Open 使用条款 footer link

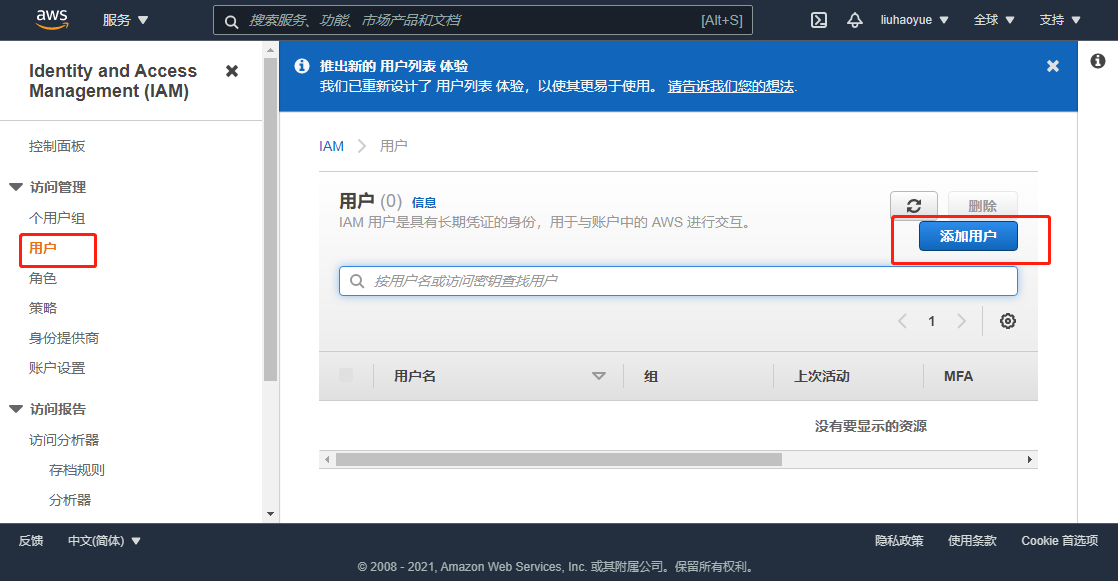coord(972,541)
